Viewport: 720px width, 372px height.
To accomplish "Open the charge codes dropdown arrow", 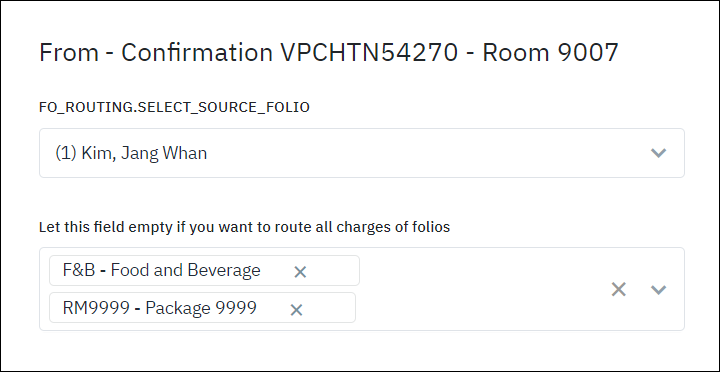I will click(x=658, y=289).
